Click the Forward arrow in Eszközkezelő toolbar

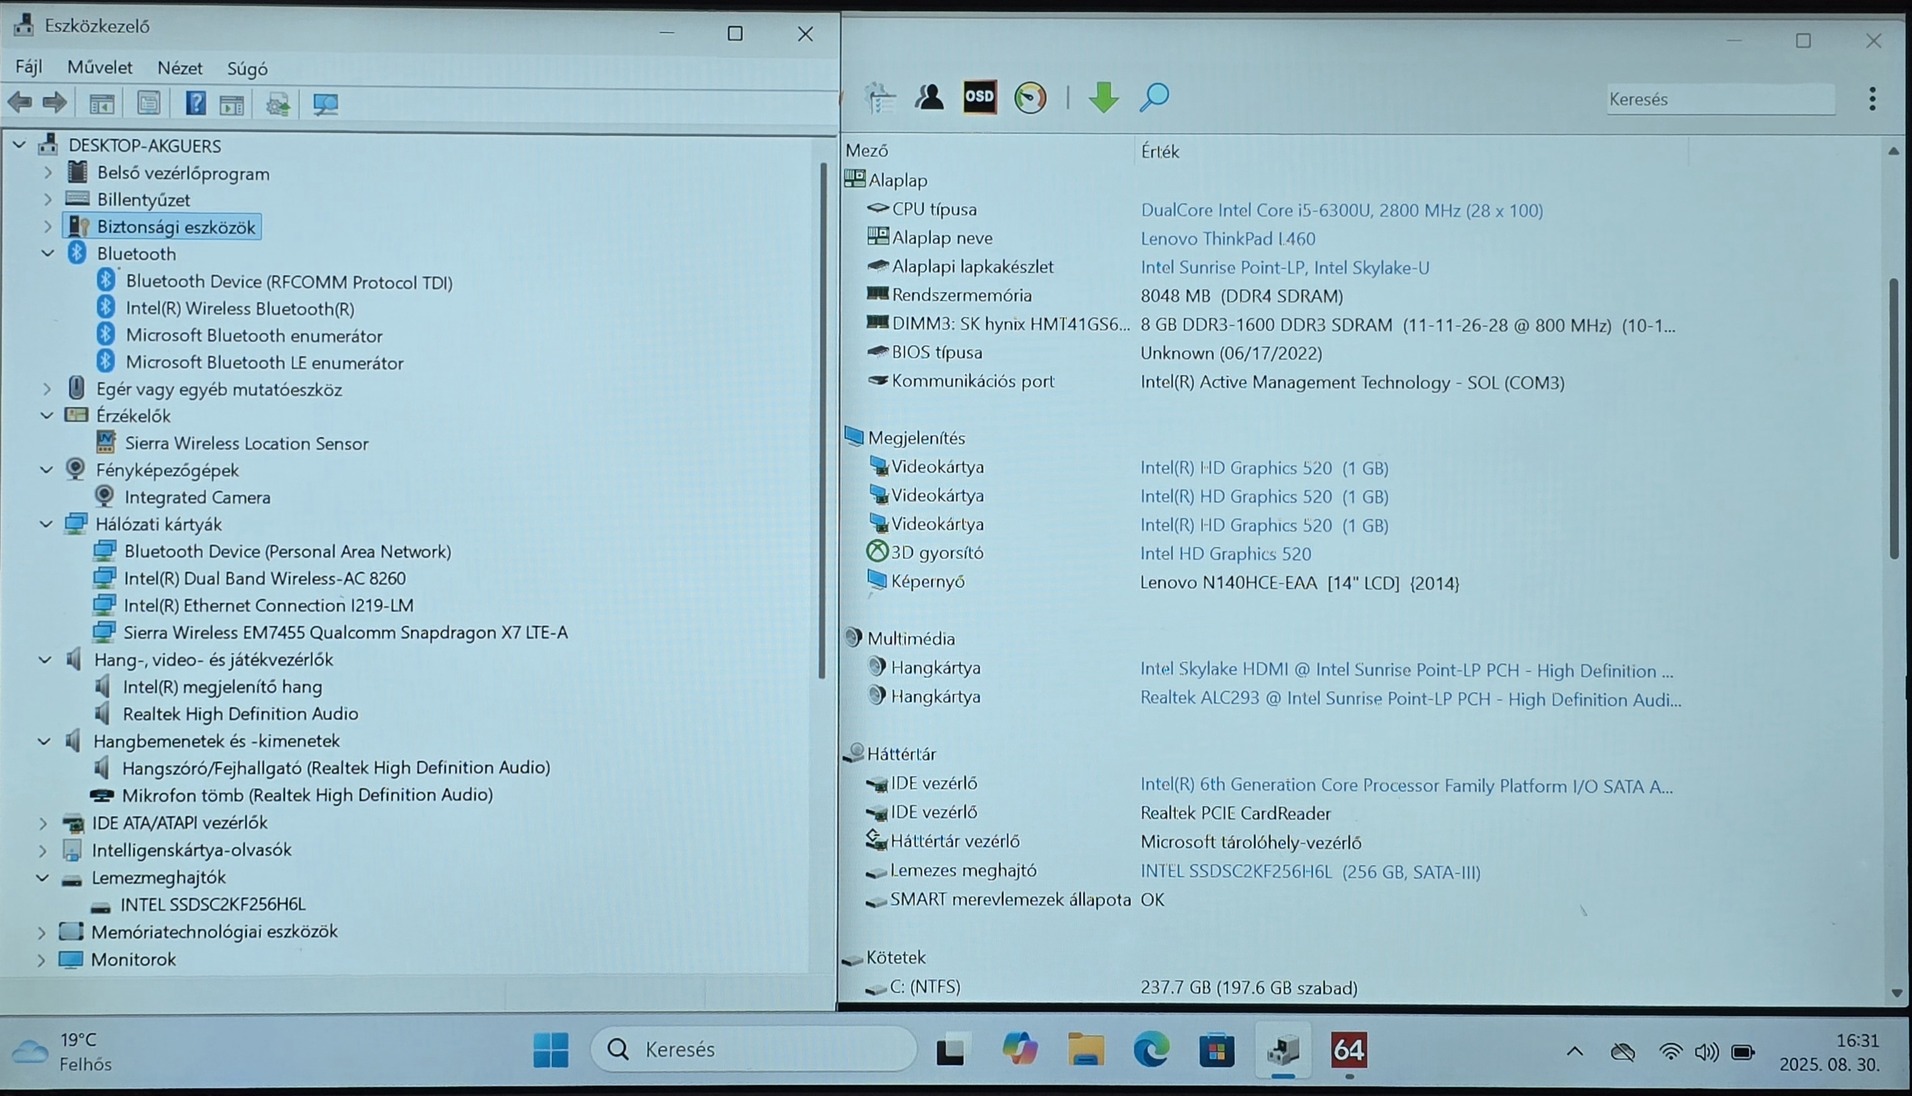[55, 102]
